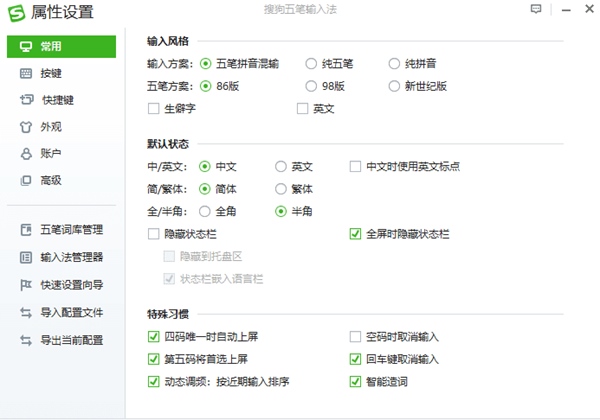Screen dimensions: 600x420
Task: Click the shirt icon beside 外观
Action: (x=26, y=127)
